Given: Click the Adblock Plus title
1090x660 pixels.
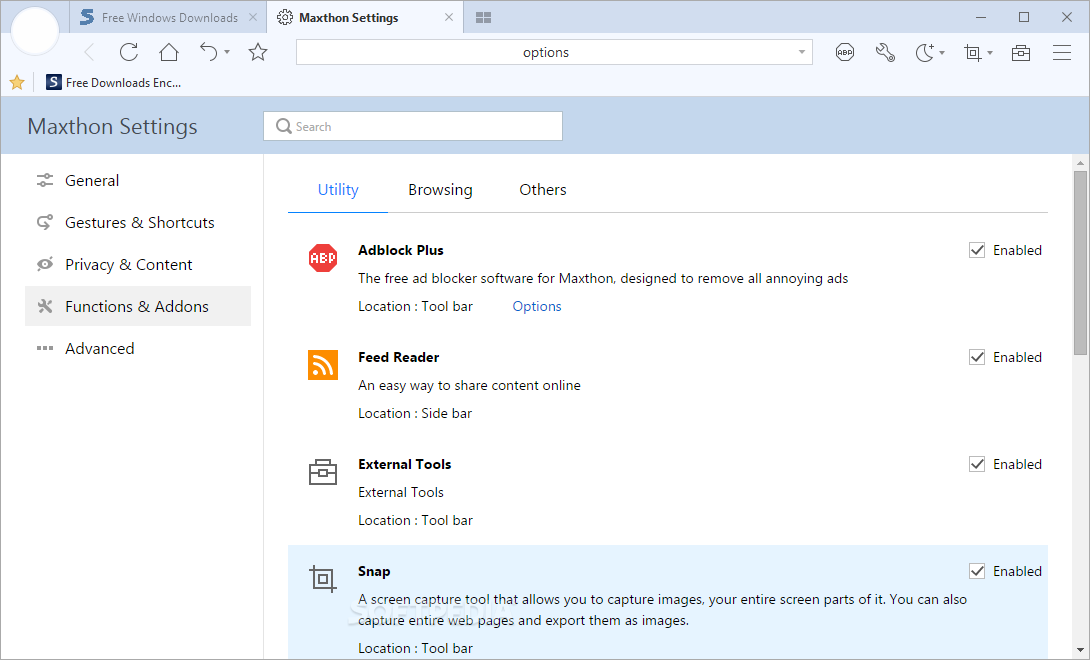Looking at the screenshot, I should [400, 250].
